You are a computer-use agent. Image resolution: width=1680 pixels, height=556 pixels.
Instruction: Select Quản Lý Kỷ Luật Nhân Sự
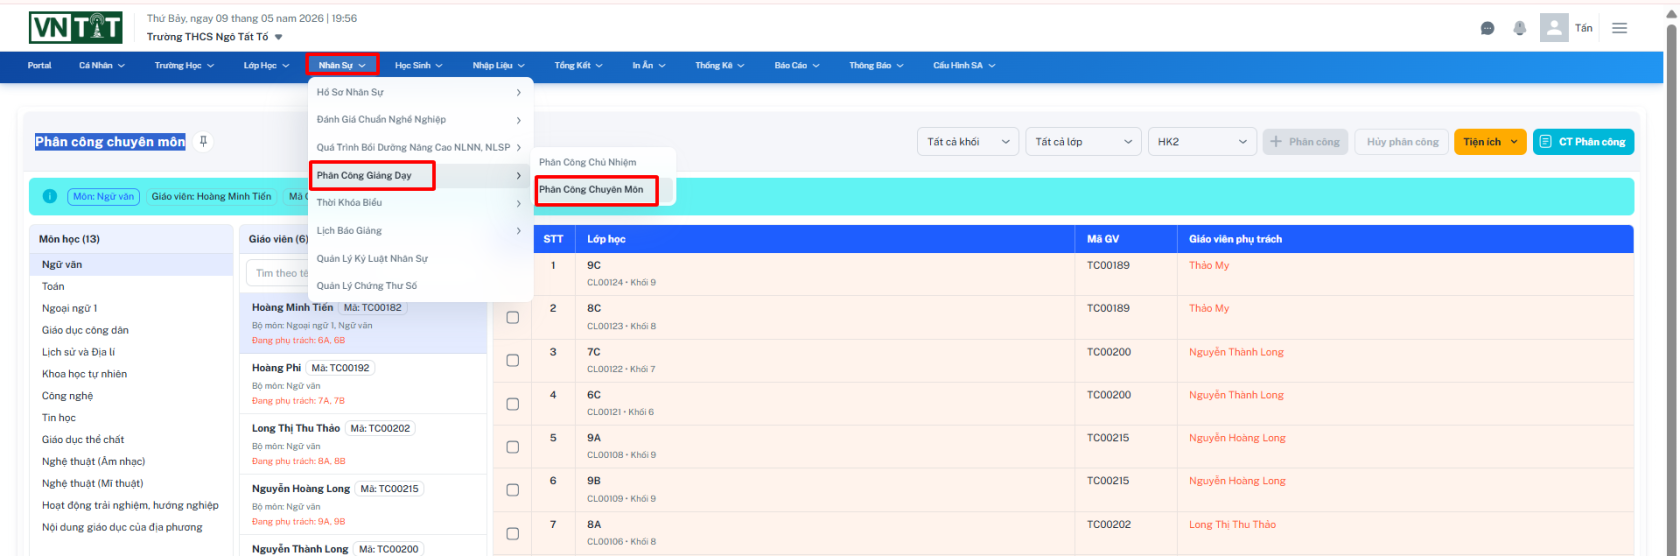[x=420, y=258]
